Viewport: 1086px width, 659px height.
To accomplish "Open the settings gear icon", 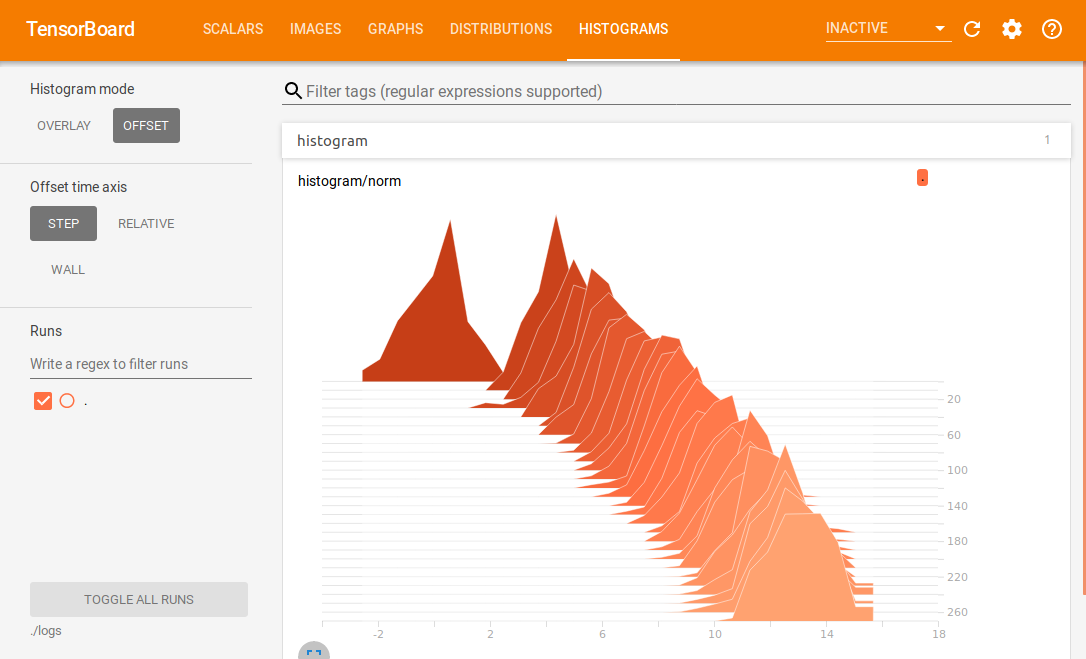I will coord(1012,29).
